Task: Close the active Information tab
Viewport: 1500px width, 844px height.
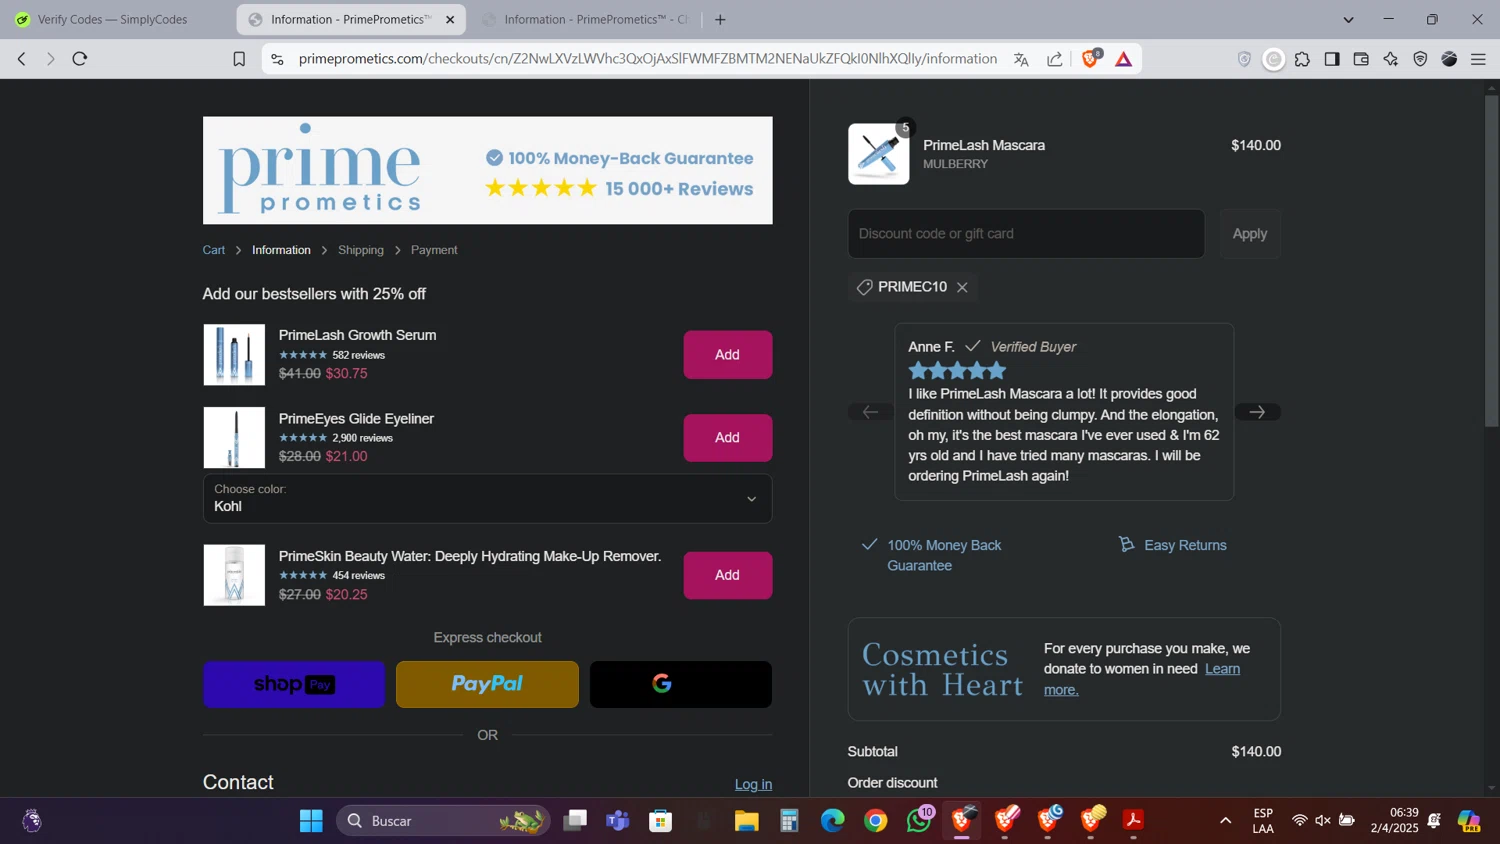Action: click(450, 19)
